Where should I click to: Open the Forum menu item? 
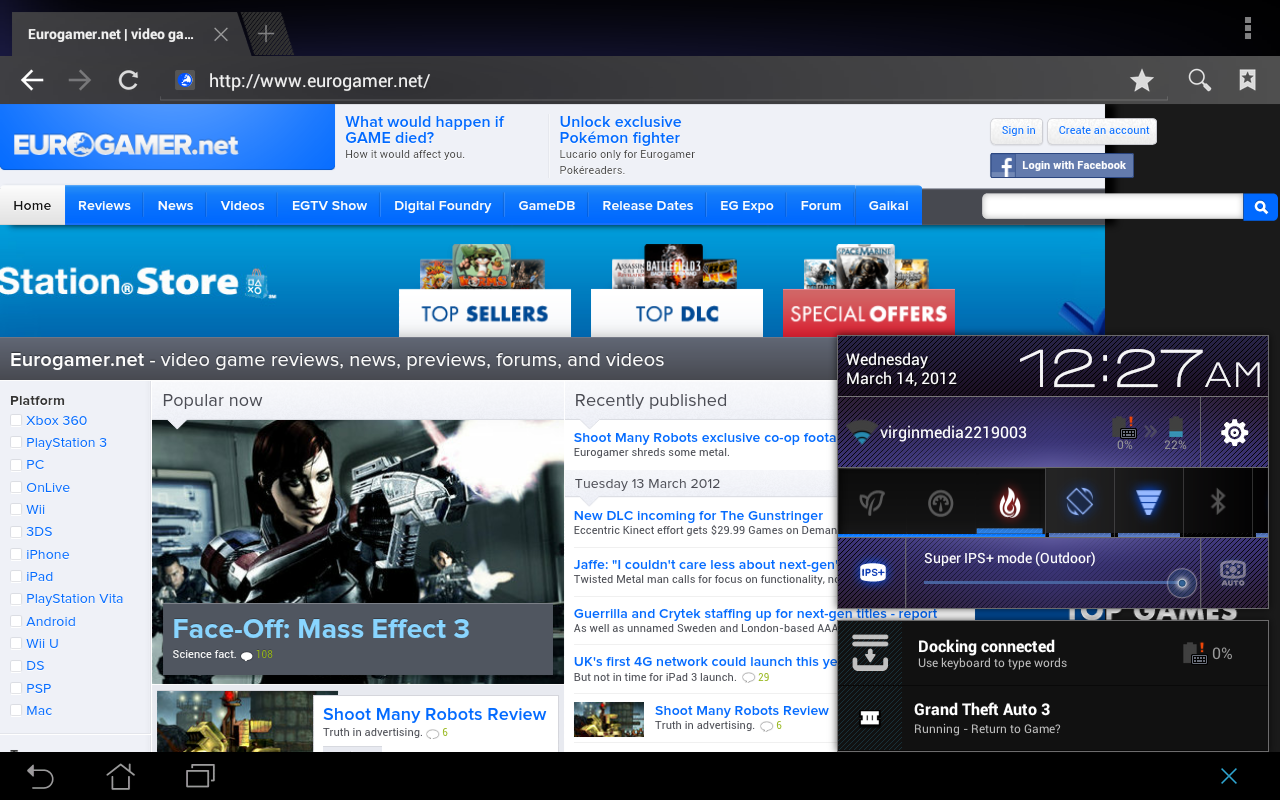(x=820, y=206)
